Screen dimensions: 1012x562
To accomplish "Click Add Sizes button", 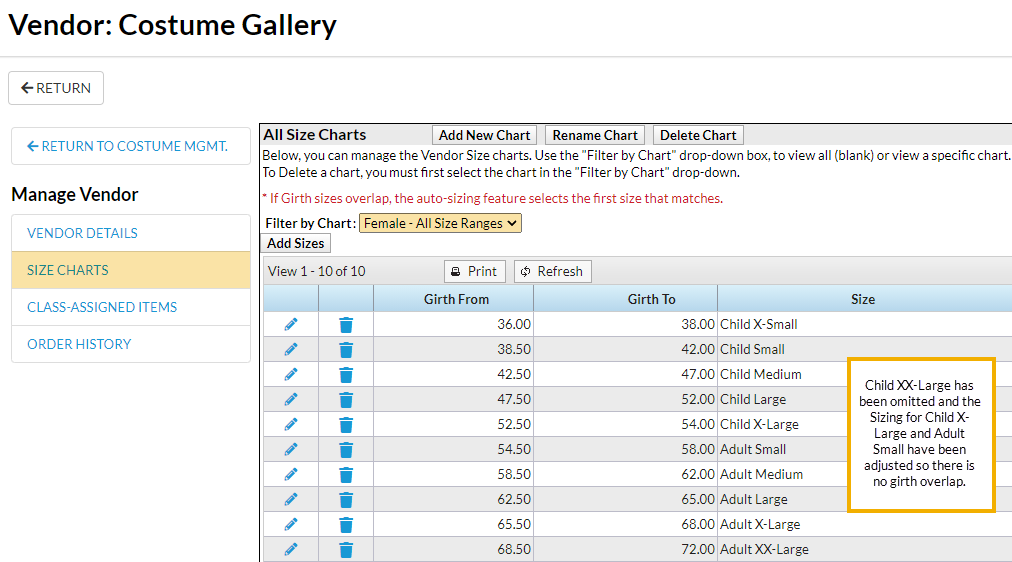I will (x=296, y=243).
